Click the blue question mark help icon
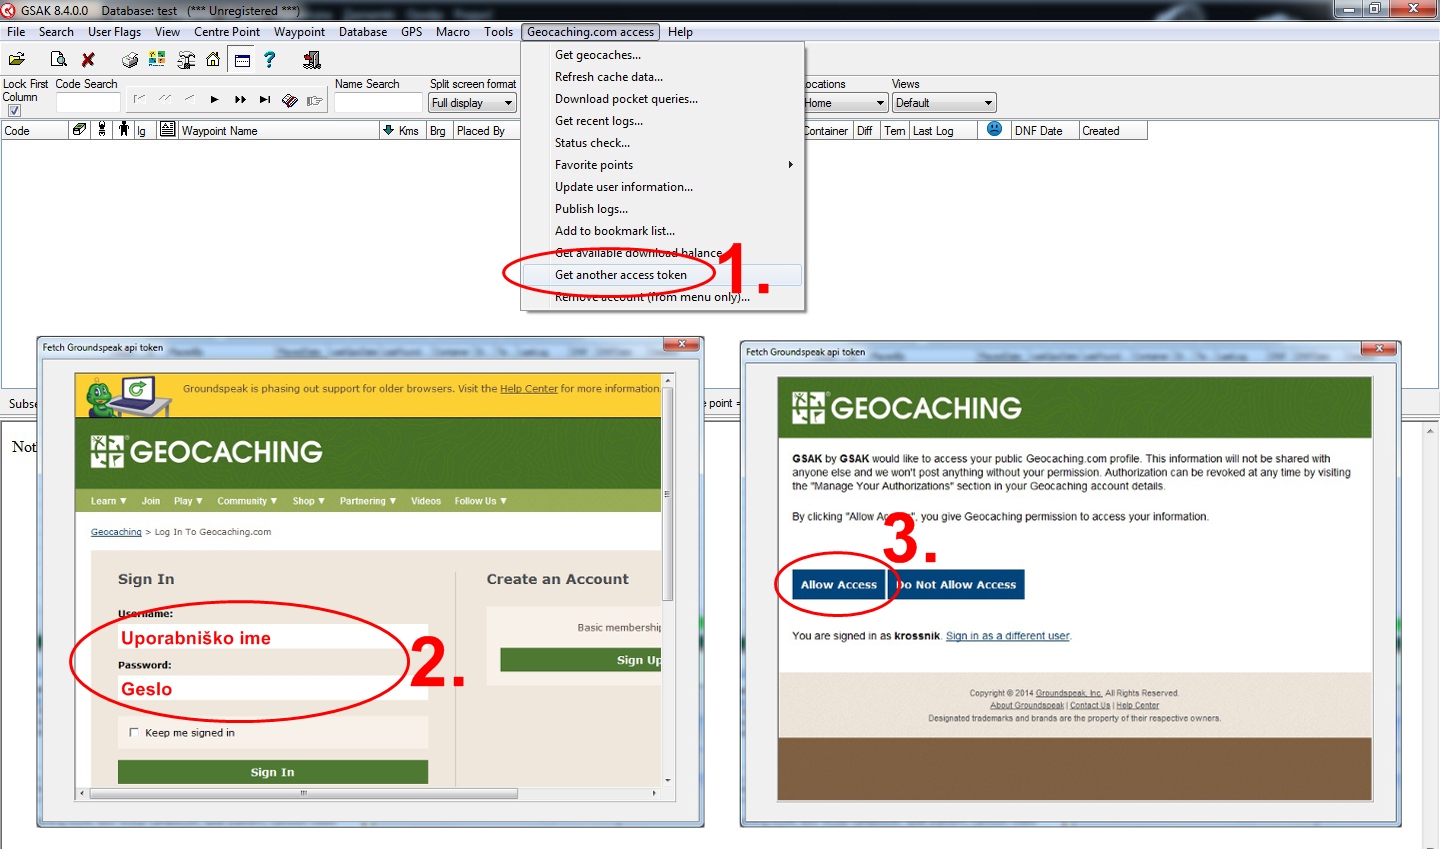The height and width of the screenshot is (849, 1440). click(269, 60)
